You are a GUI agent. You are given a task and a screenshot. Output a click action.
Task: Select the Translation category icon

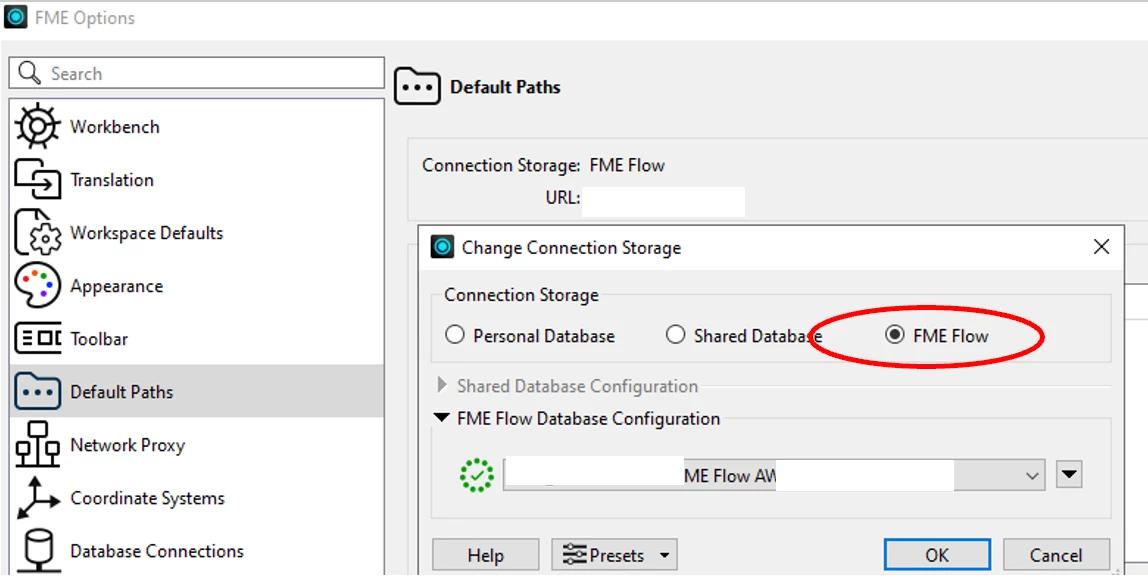tap(37, 180)
